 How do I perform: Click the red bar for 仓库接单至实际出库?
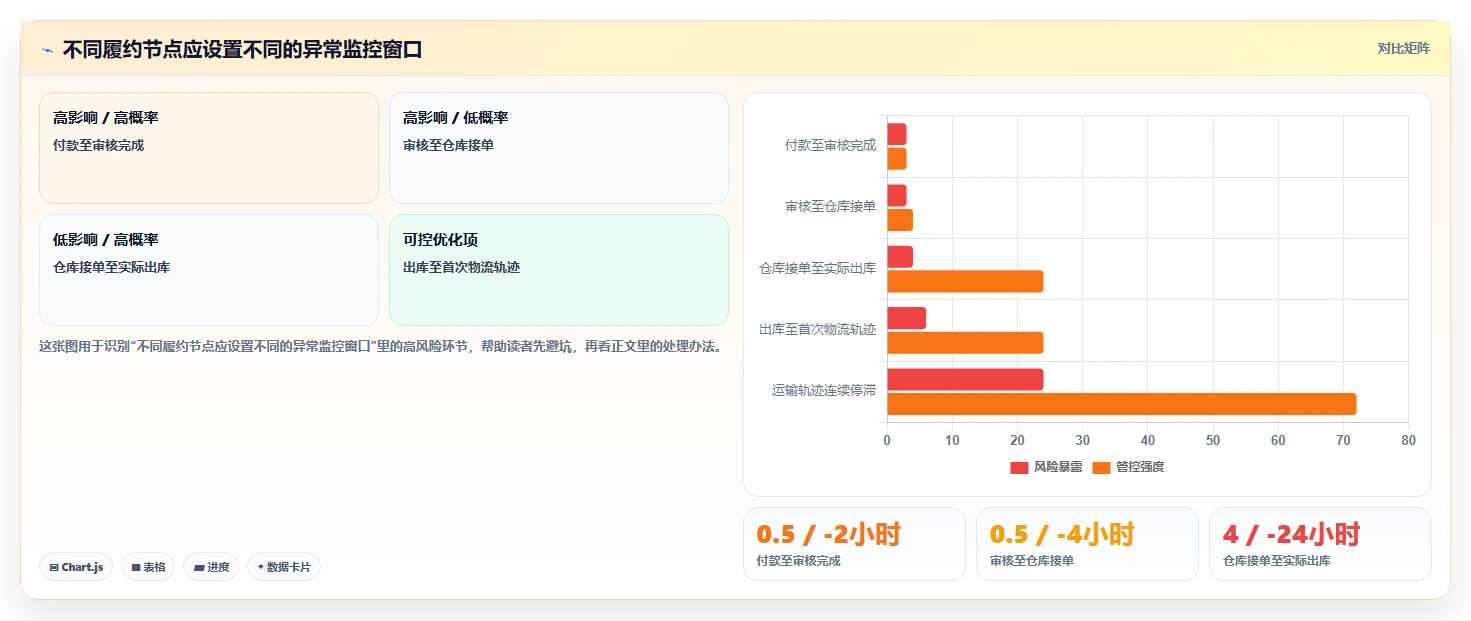(900, 257)
